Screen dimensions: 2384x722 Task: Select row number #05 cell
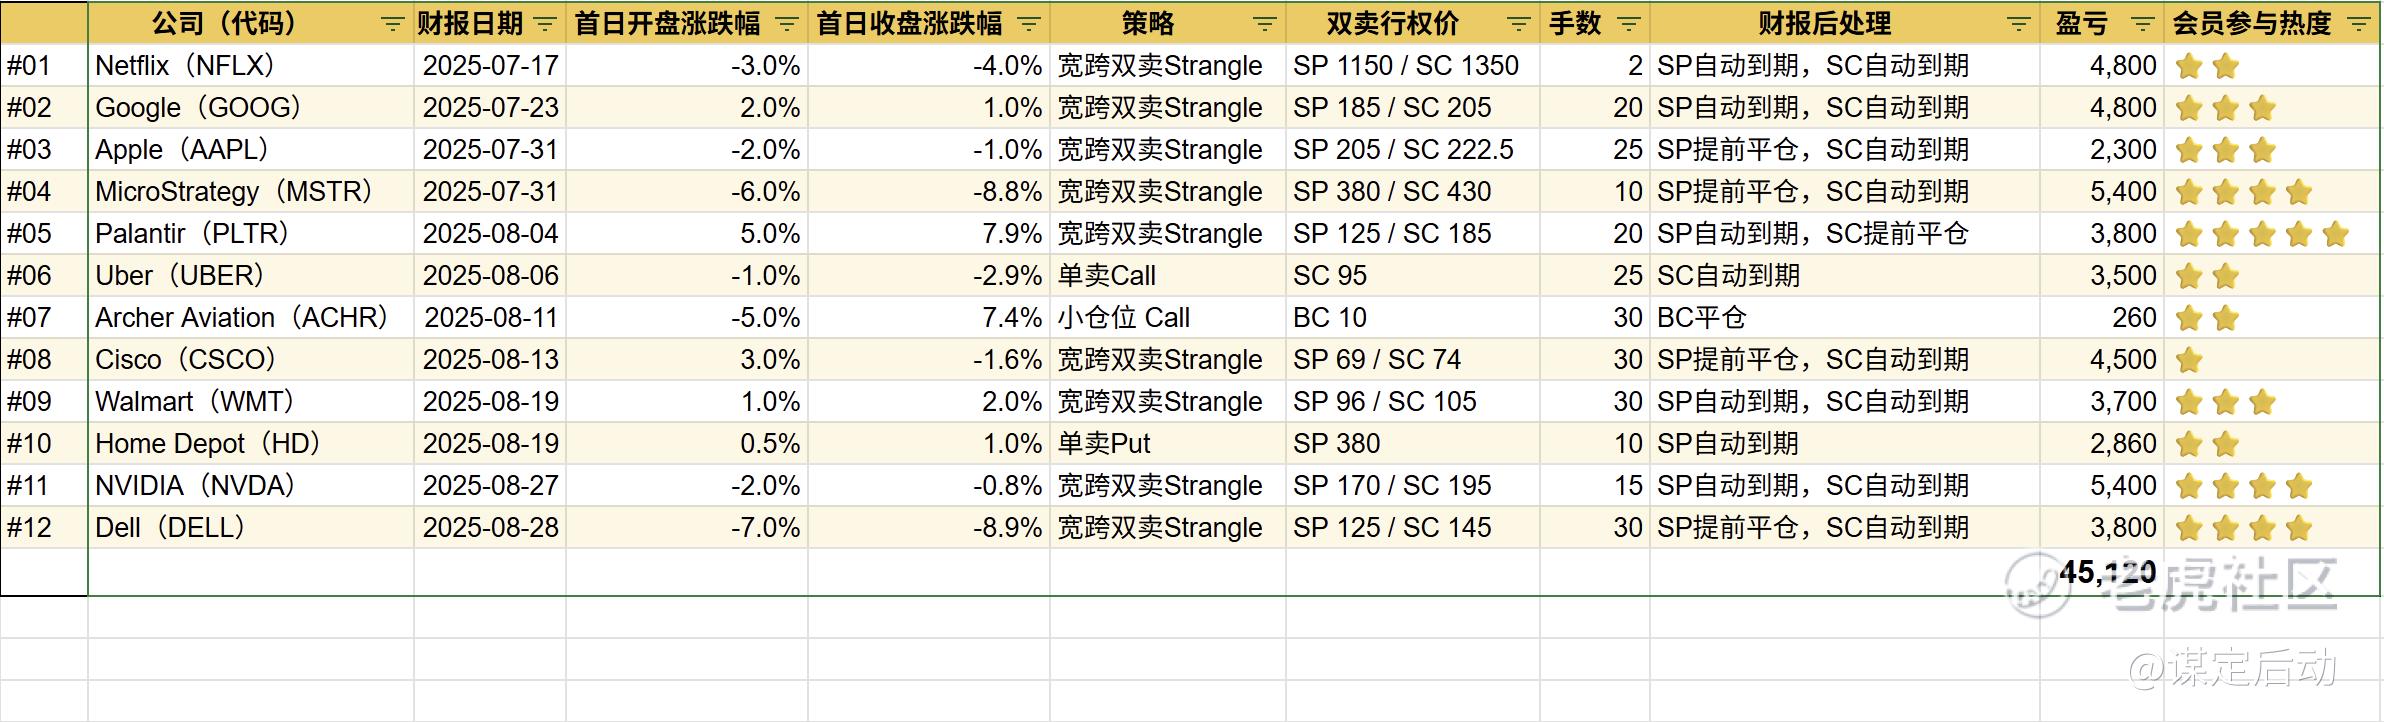[44, 233]
